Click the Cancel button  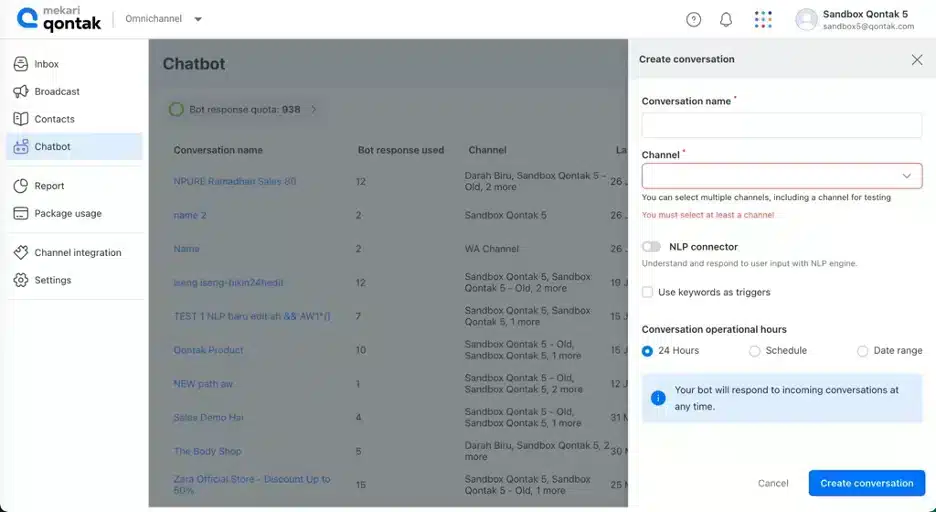(773, 483)
